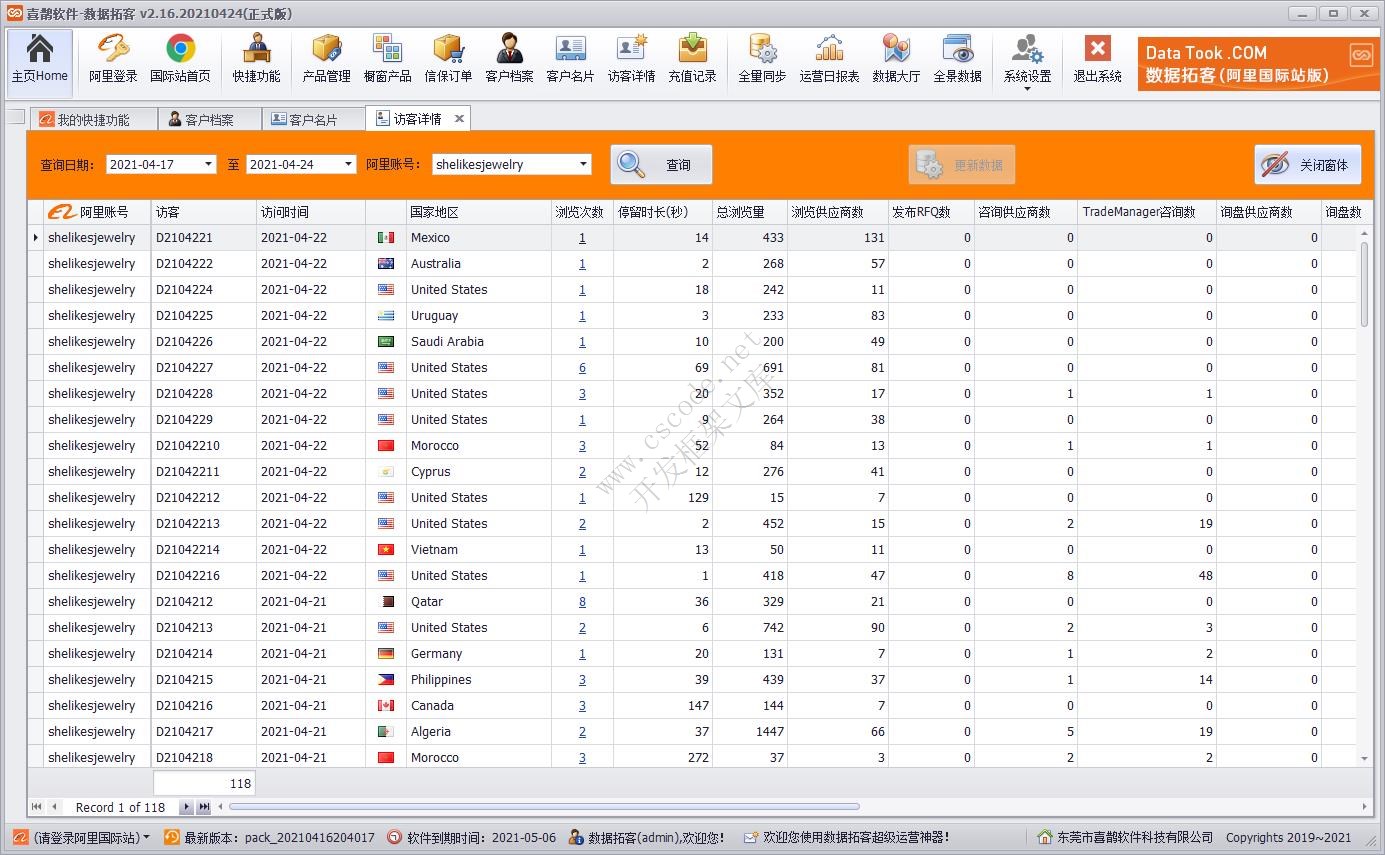Click 浏览次数 link for visitor D2104212
Screen dimensions: 1385x855
[582, 602]
